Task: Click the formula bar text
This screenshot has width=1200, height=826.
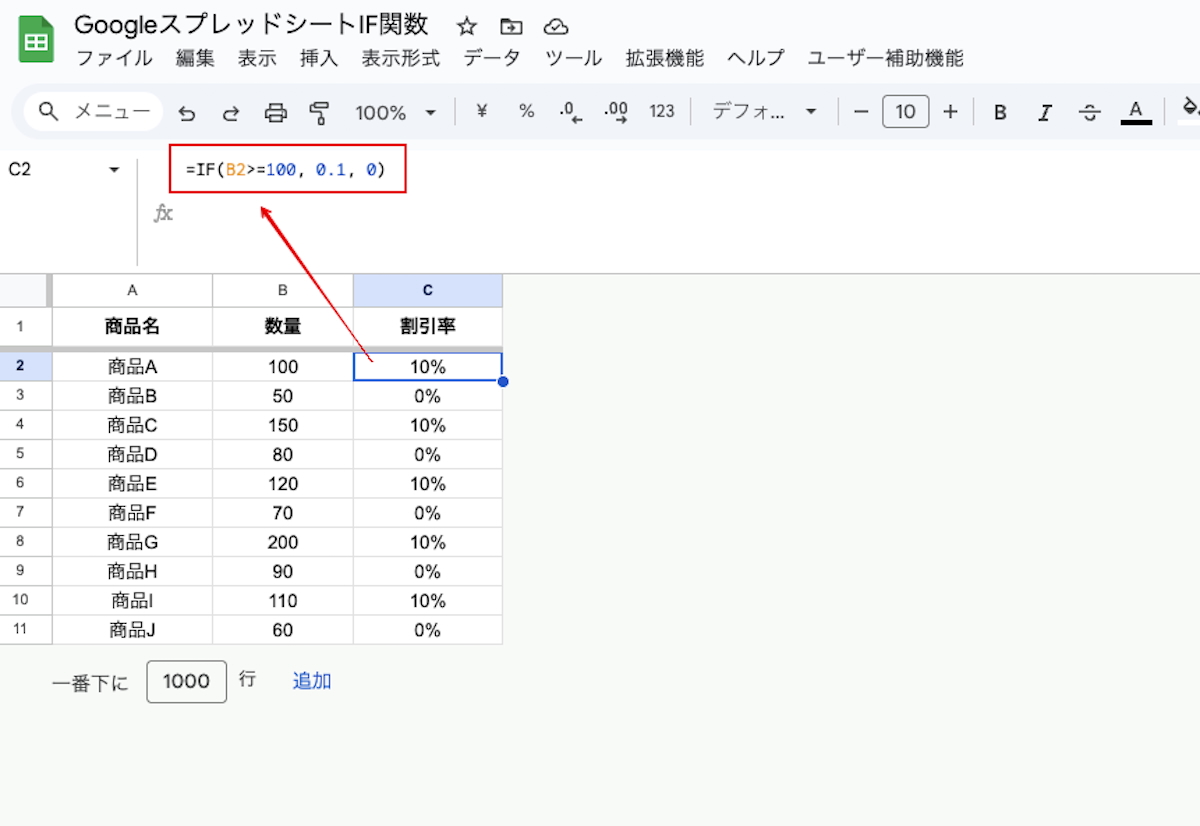Action: click(x=285, y=171)
